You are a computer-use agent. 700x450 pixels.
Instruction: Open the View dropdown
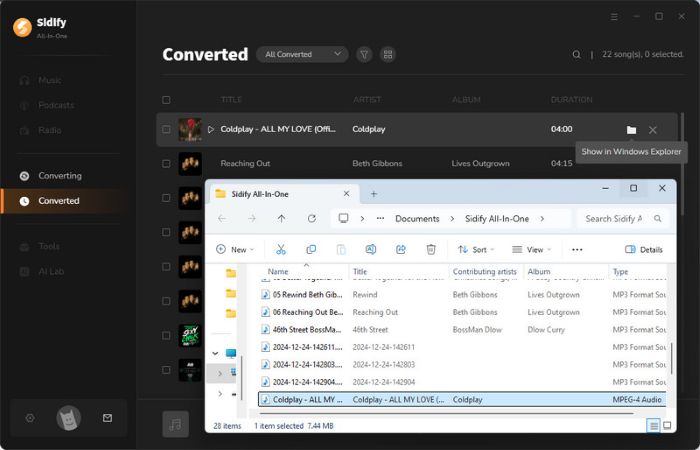(531, 250)
